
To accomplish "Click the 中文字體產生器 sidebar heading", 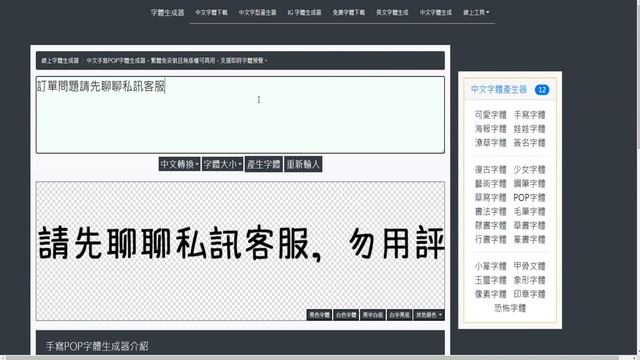I will click(499, 89).
